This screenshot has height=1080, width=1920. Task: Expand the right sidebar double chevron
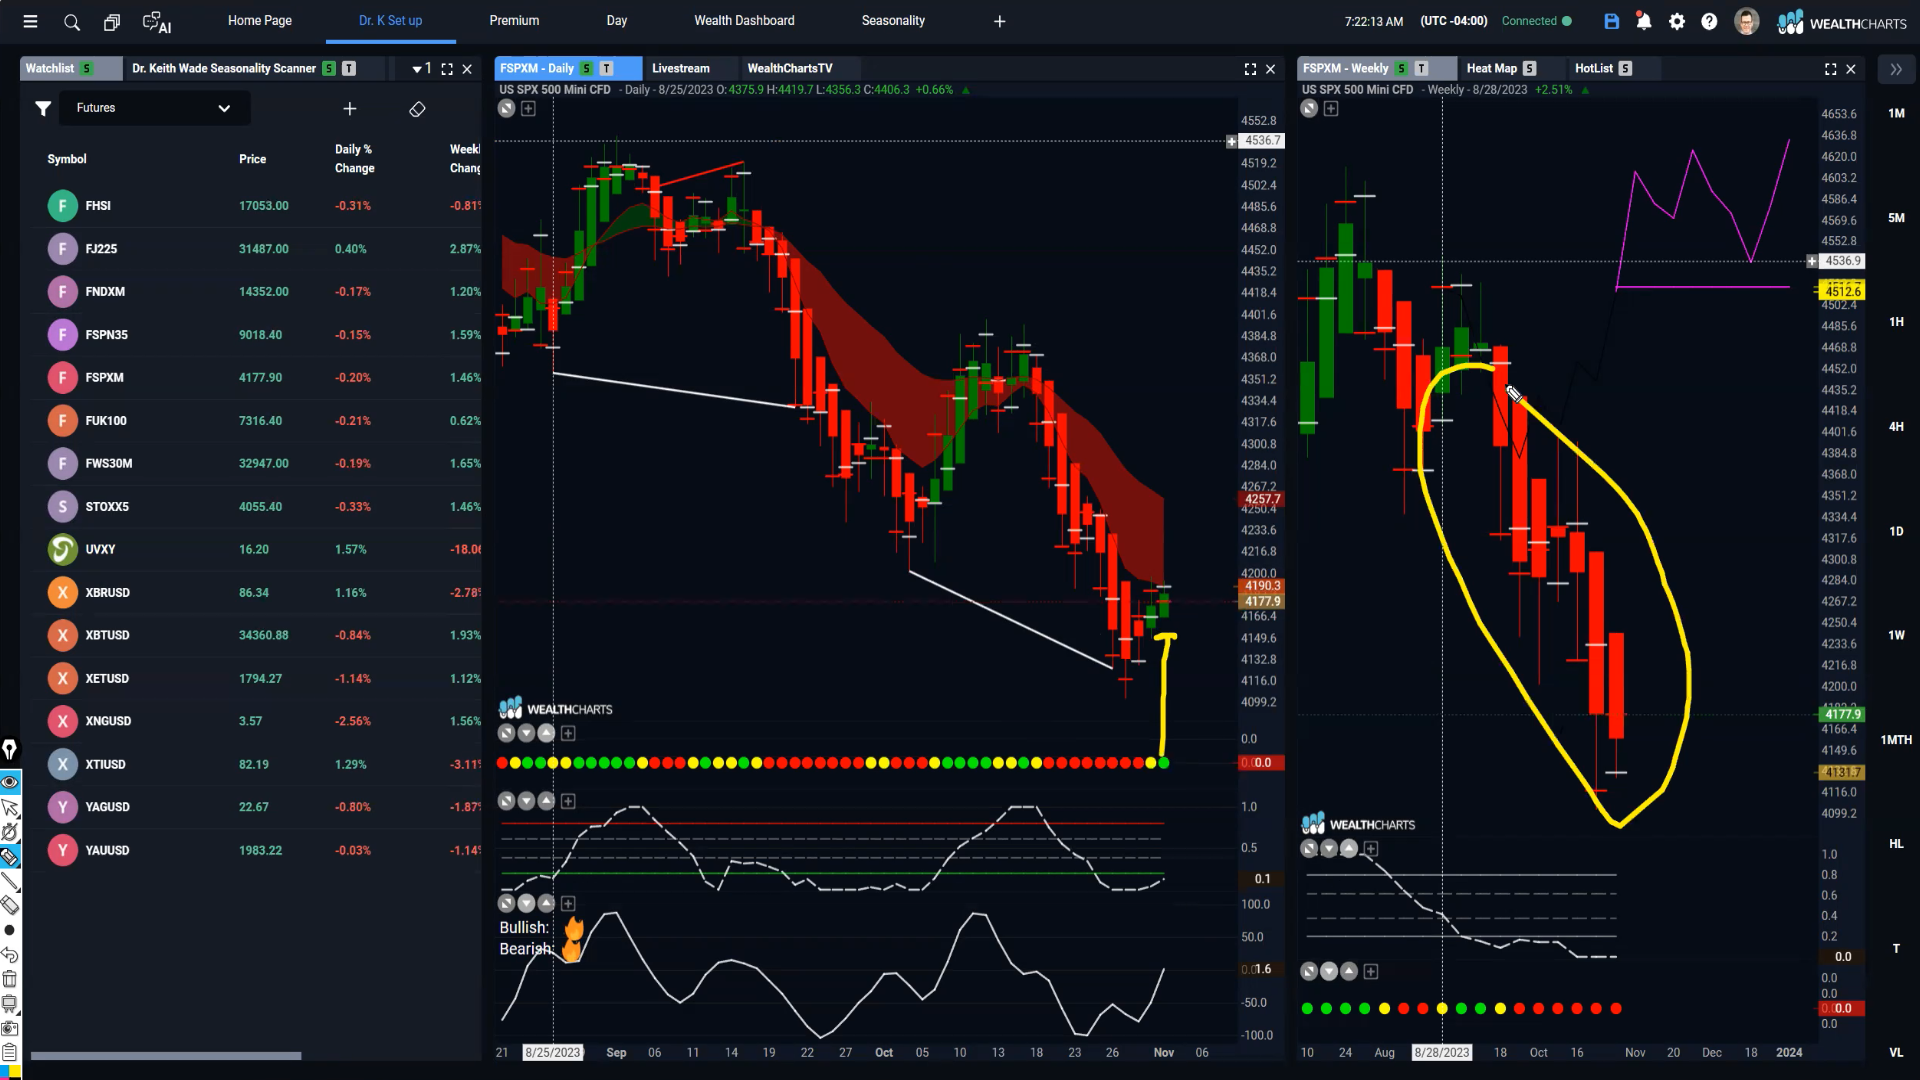(1896, 69)
